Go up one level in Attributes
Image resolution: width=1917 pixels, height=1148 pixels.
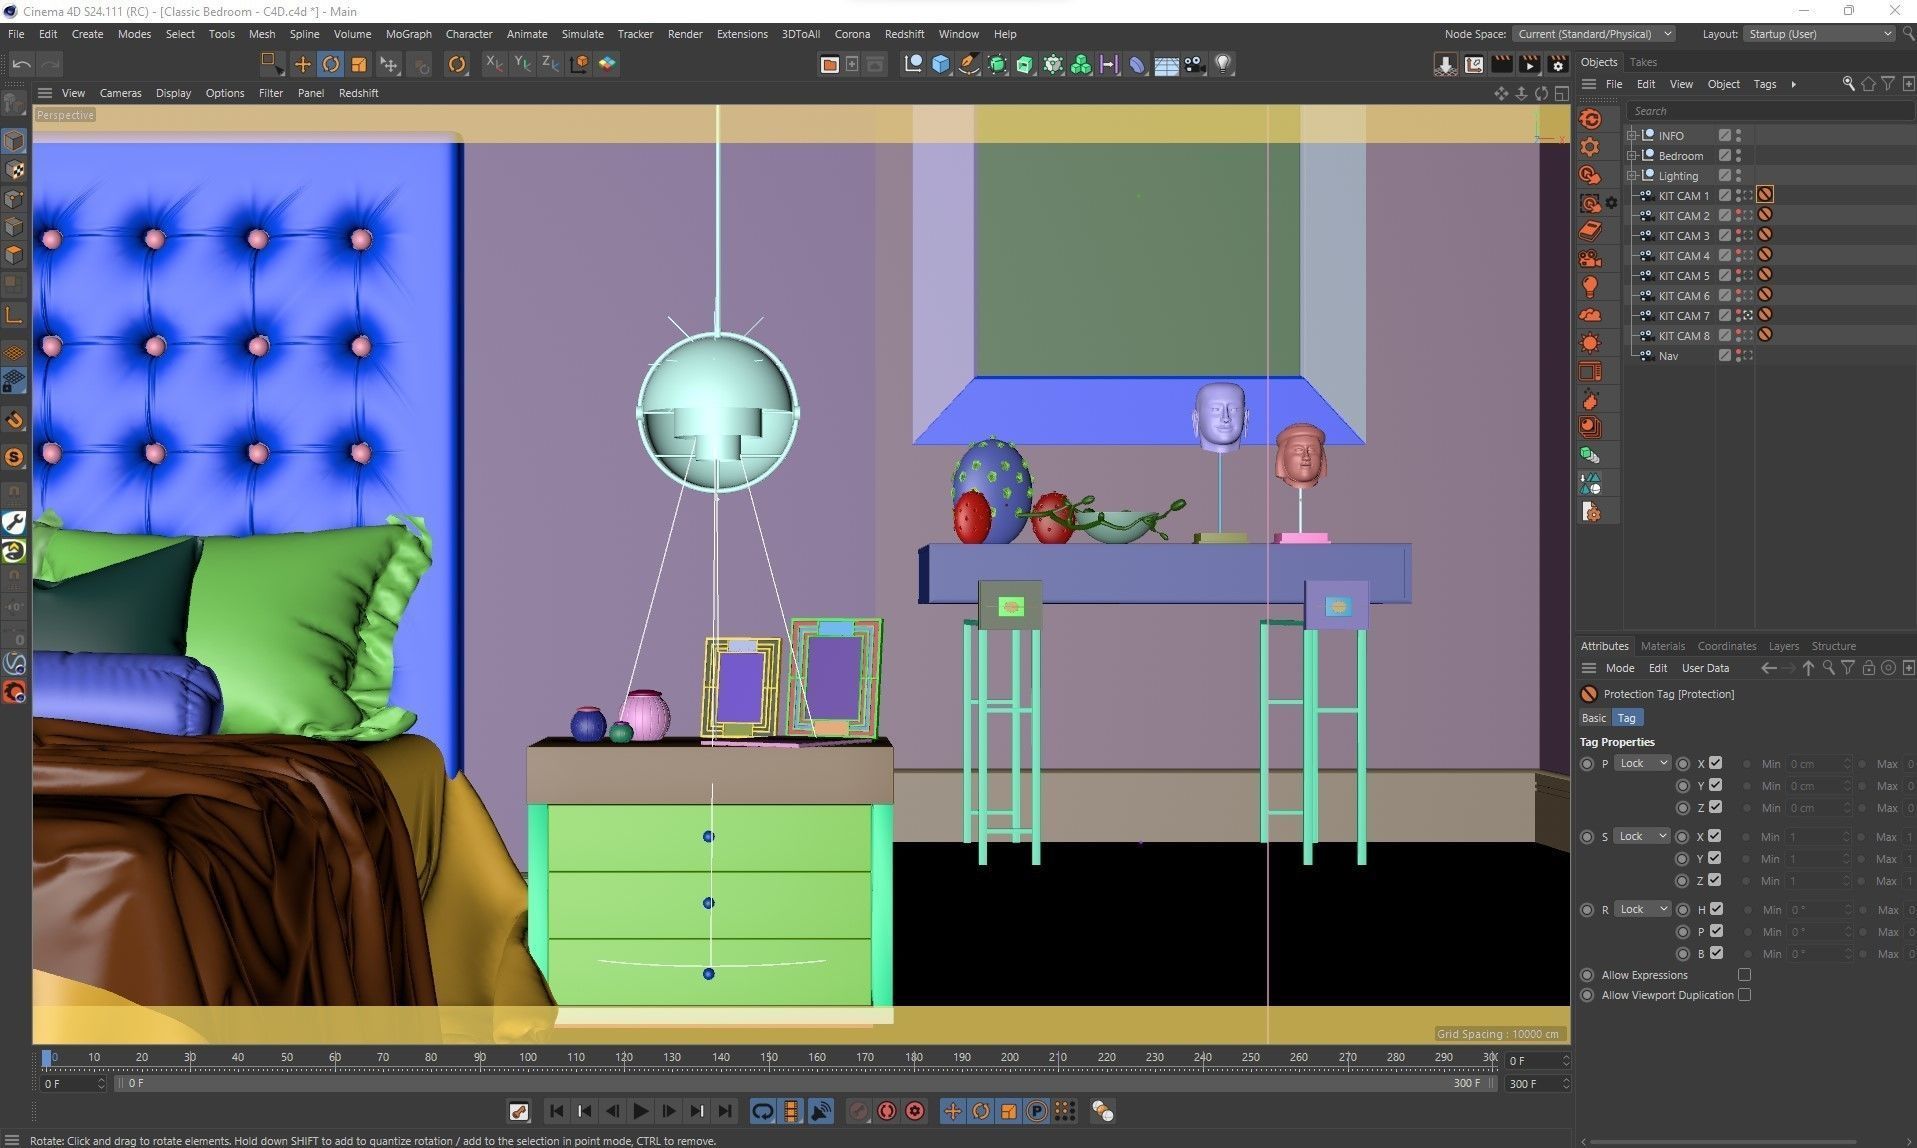tap(1808, 668)
